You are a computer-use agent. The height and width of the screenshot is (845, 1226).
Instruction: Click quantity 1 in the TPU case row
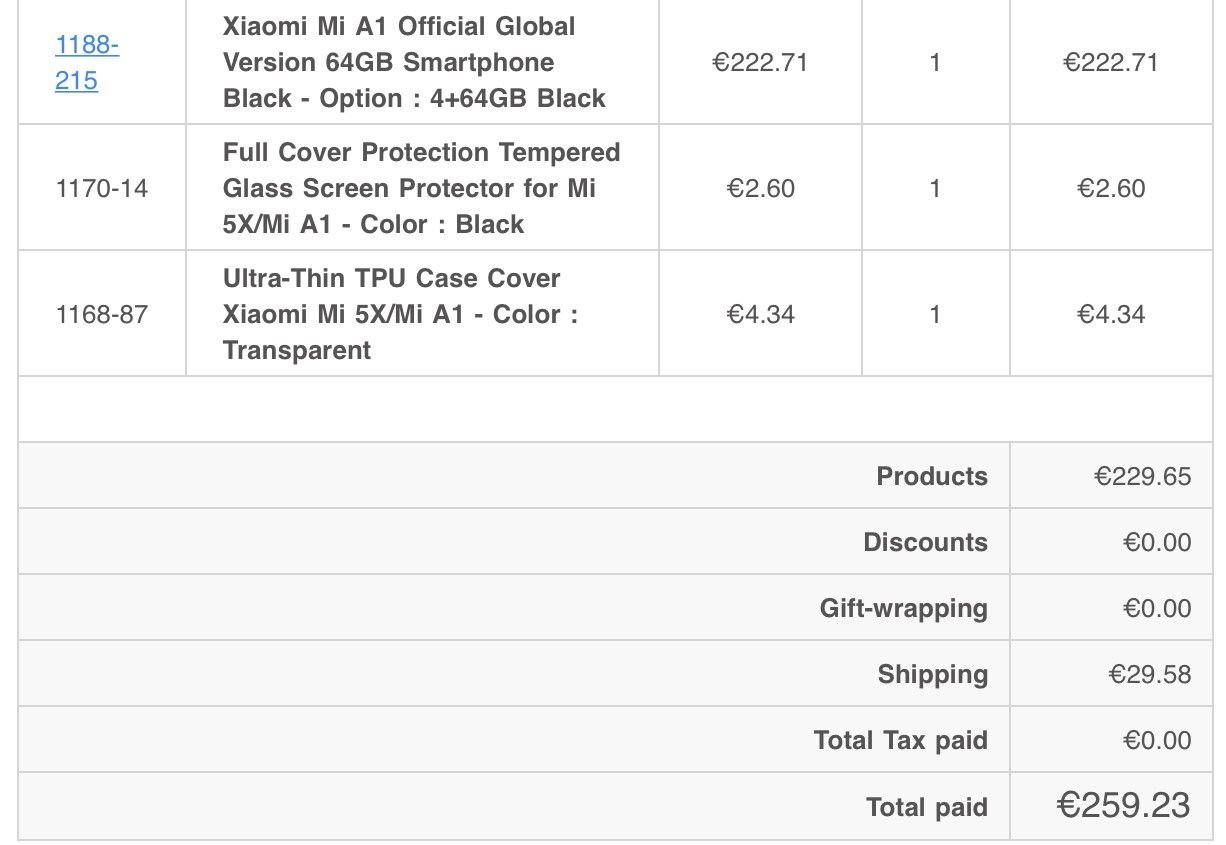coord(935,314)
